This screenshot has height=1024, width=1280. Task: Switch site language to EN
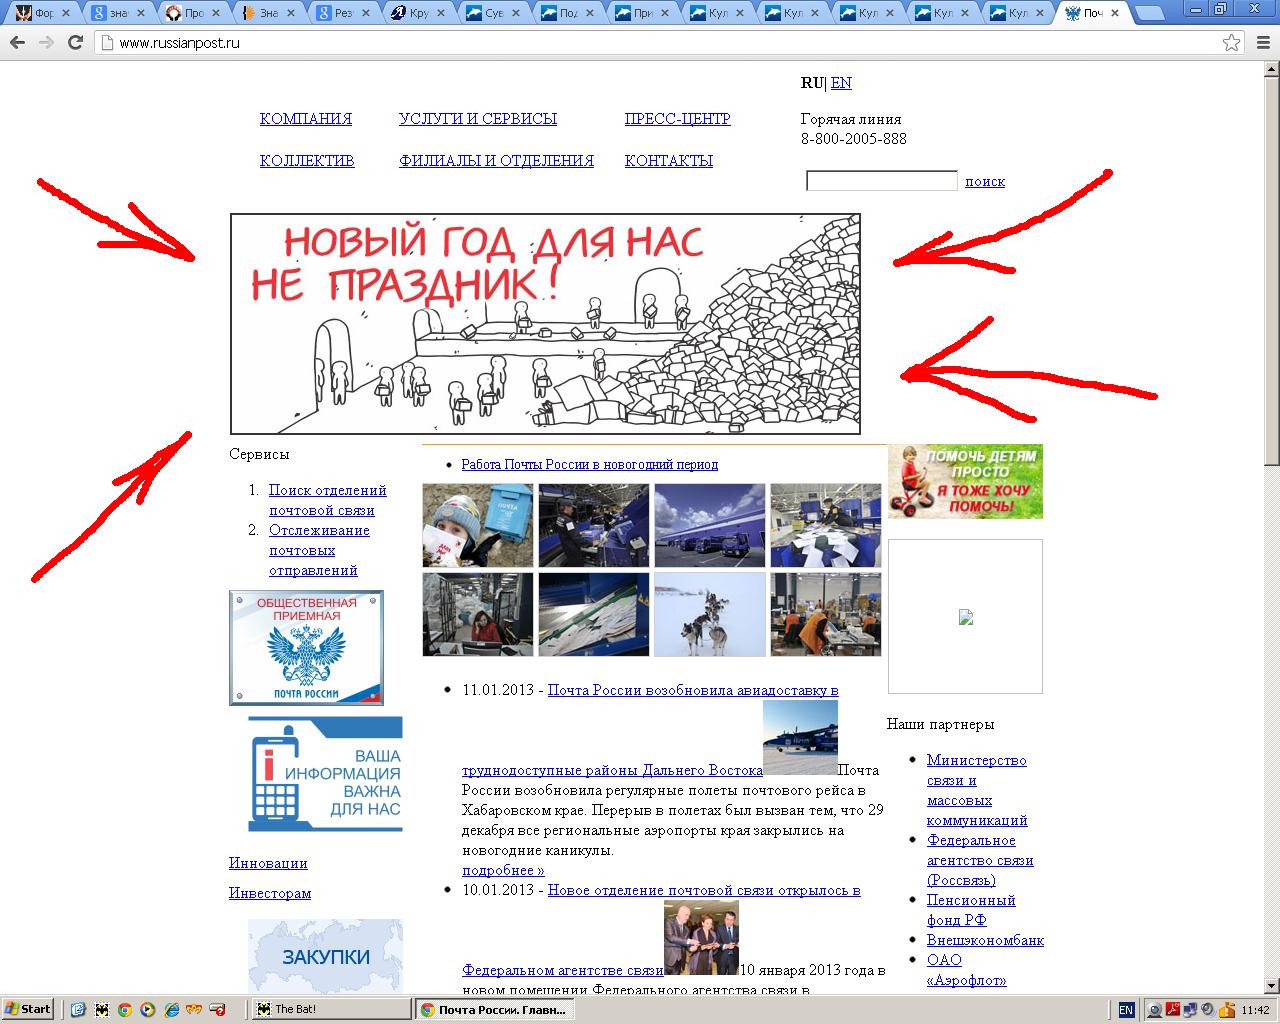click(x=841, y=83)
